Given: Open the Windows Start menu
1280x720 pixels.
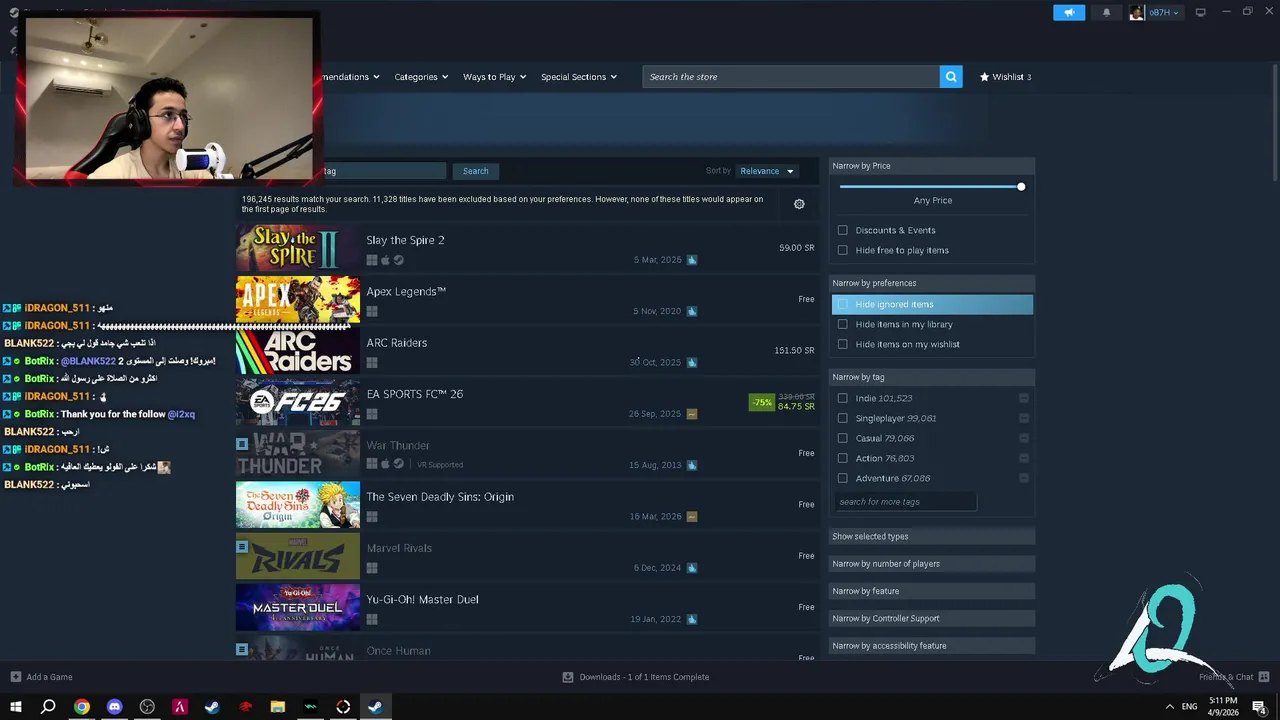Looking at the screenshot, I should pos(16,707).
